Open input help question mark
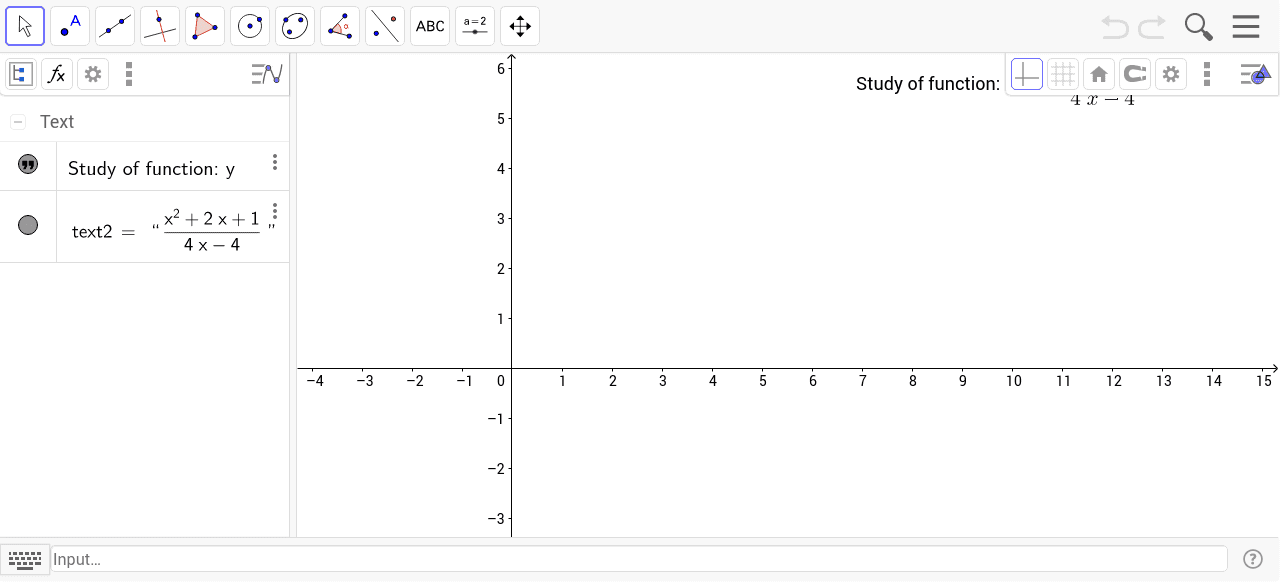This screenshot has width=1280, height=582. 1252,559
